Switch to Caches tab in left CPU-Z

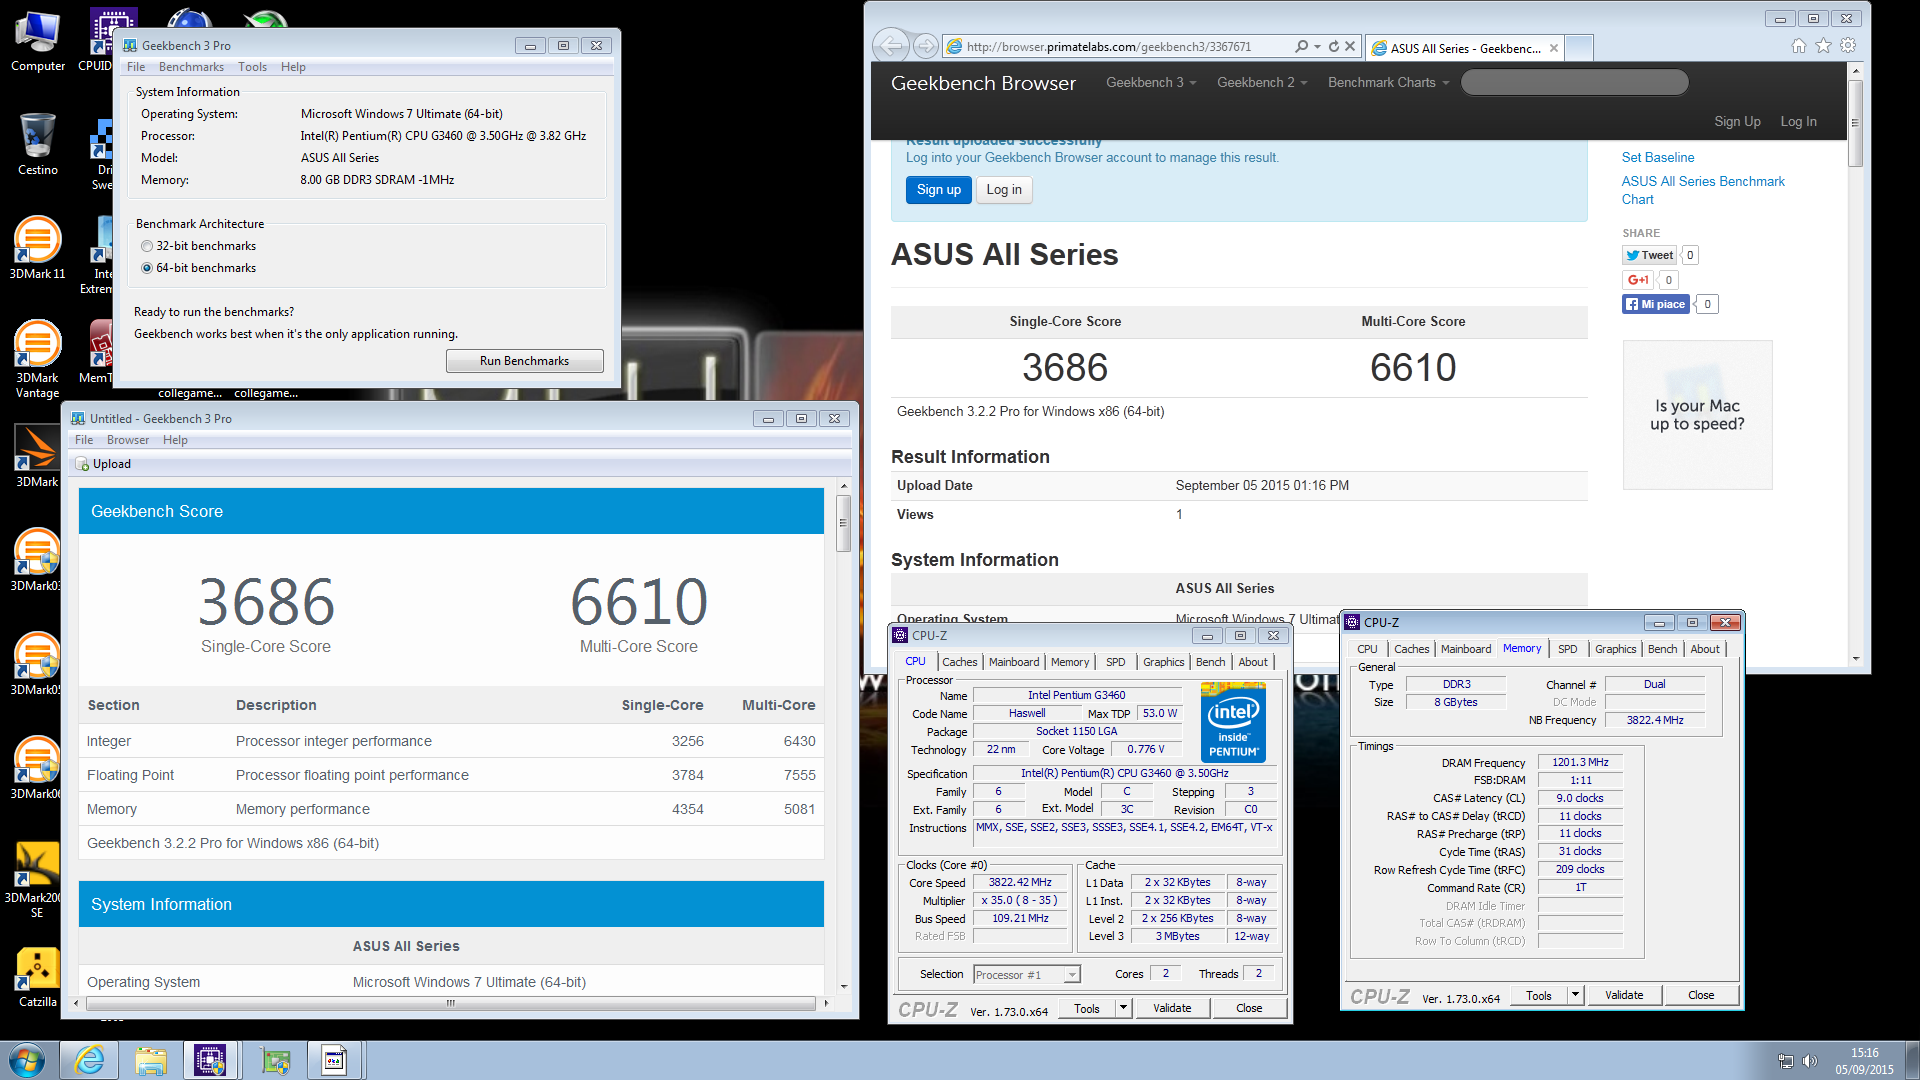coord(959,662)
